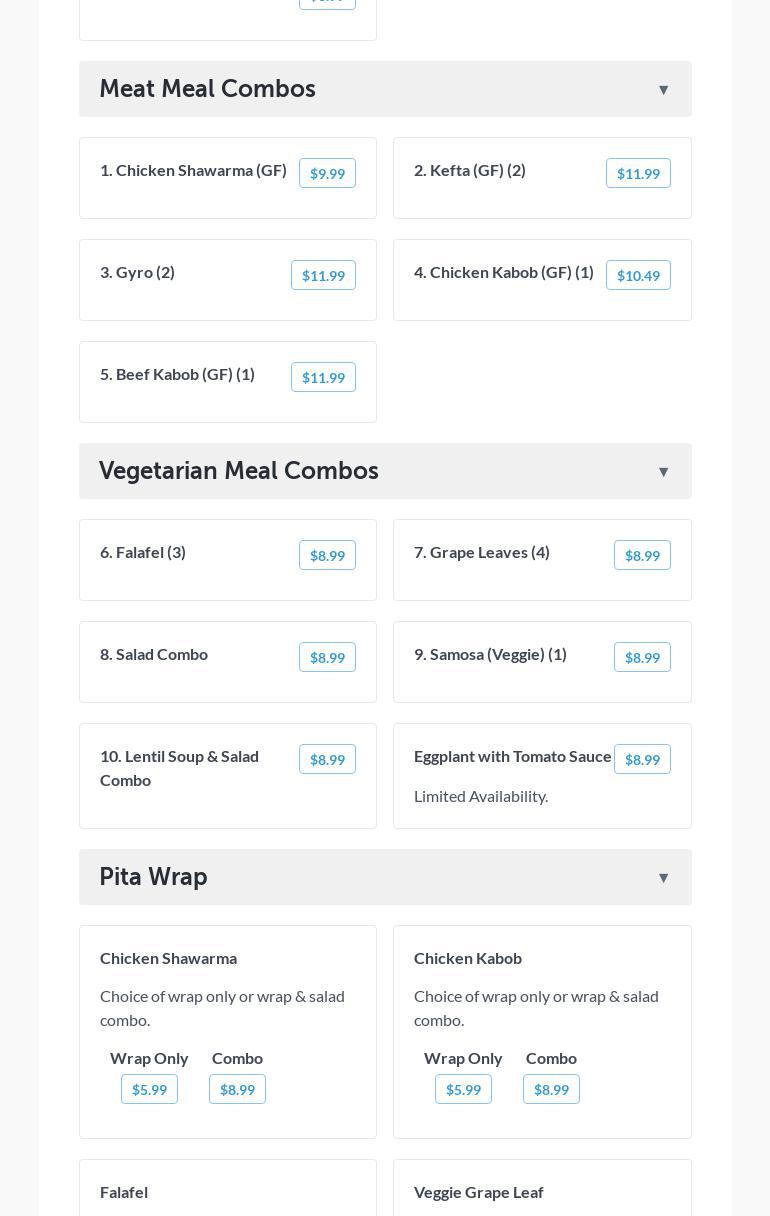Screen dimensions: 770x1216
Task: Pick Chicken Shawarma Wrap Only $5.99
Action: click(x=149, y=1089)
